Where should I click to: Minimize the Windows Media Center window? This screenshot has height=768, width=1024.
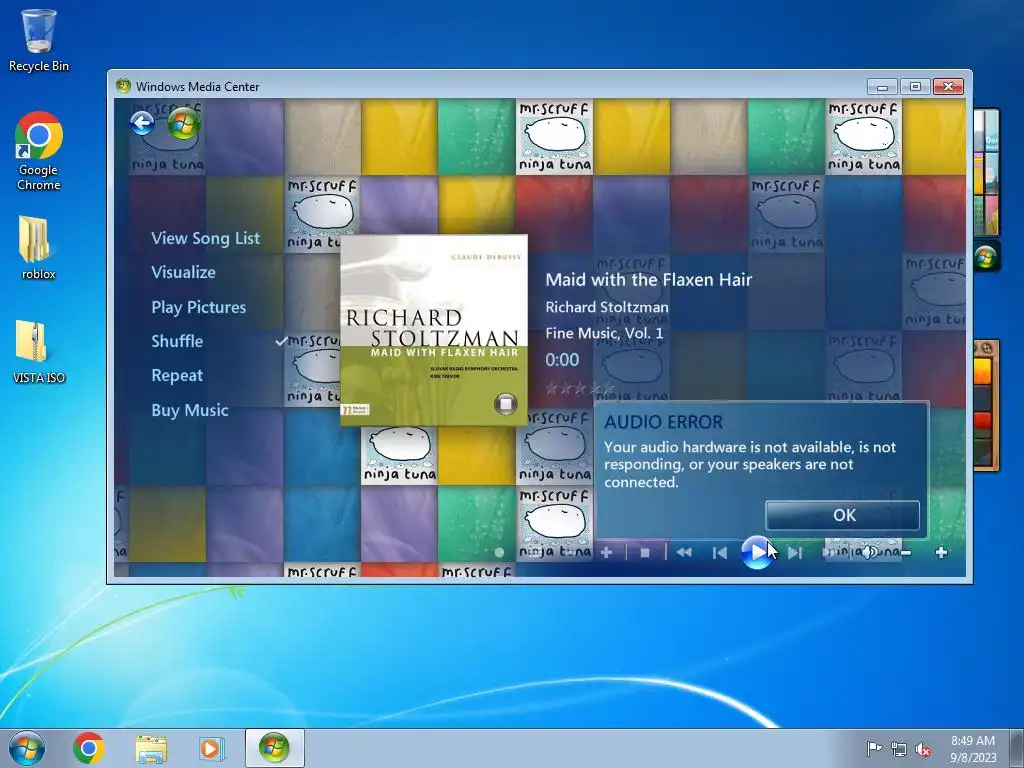point(882,86)
